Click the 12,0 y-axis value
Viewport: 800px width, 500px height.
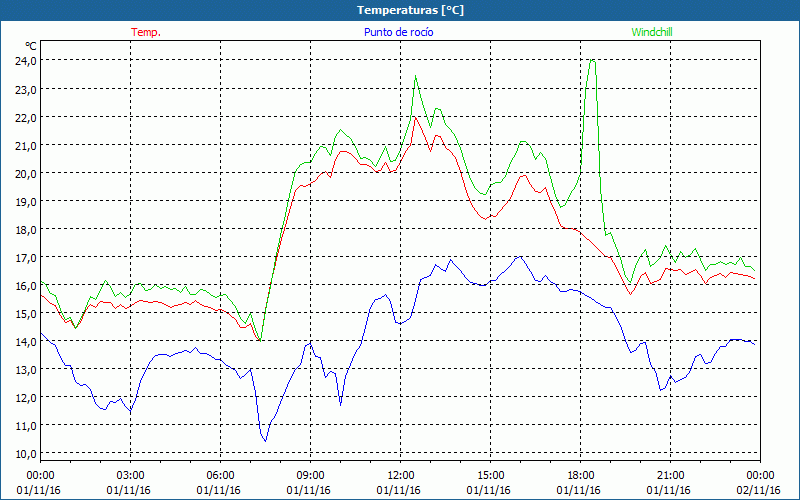pos(27,398)
